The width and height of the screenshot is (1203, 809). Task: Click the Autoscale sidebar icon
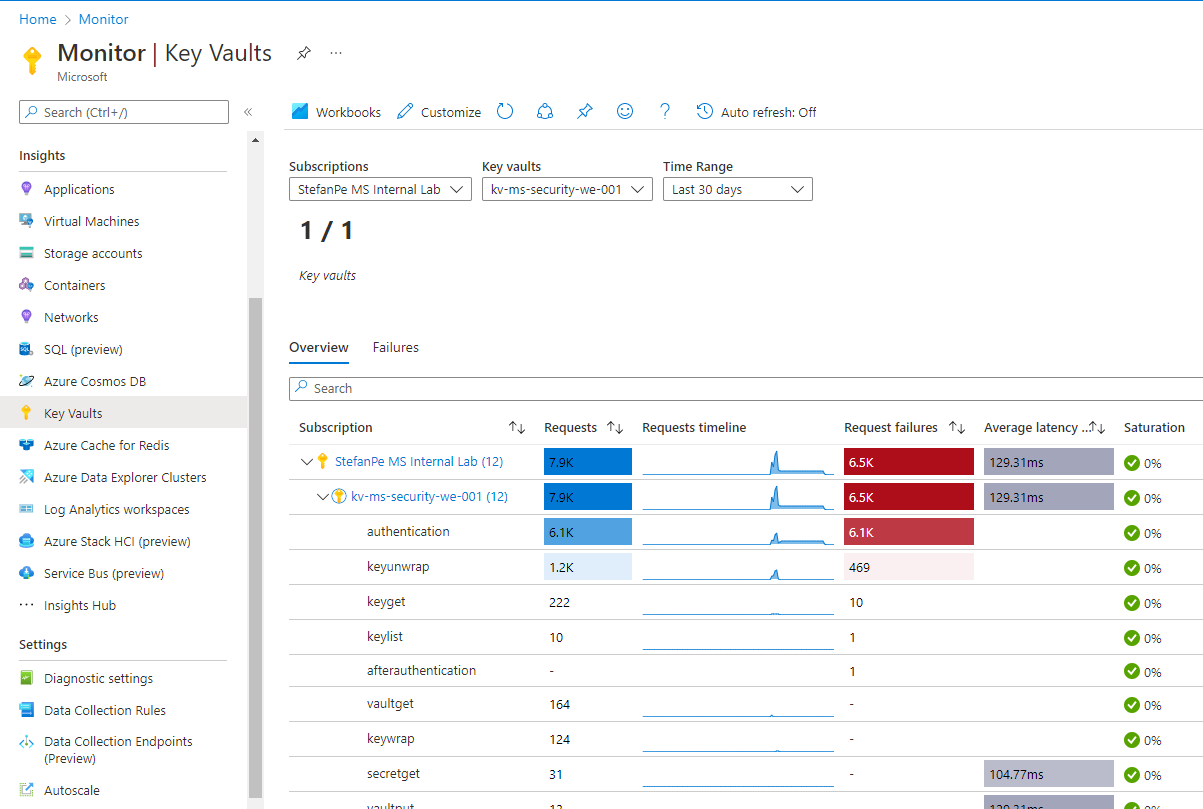point(27,790)
